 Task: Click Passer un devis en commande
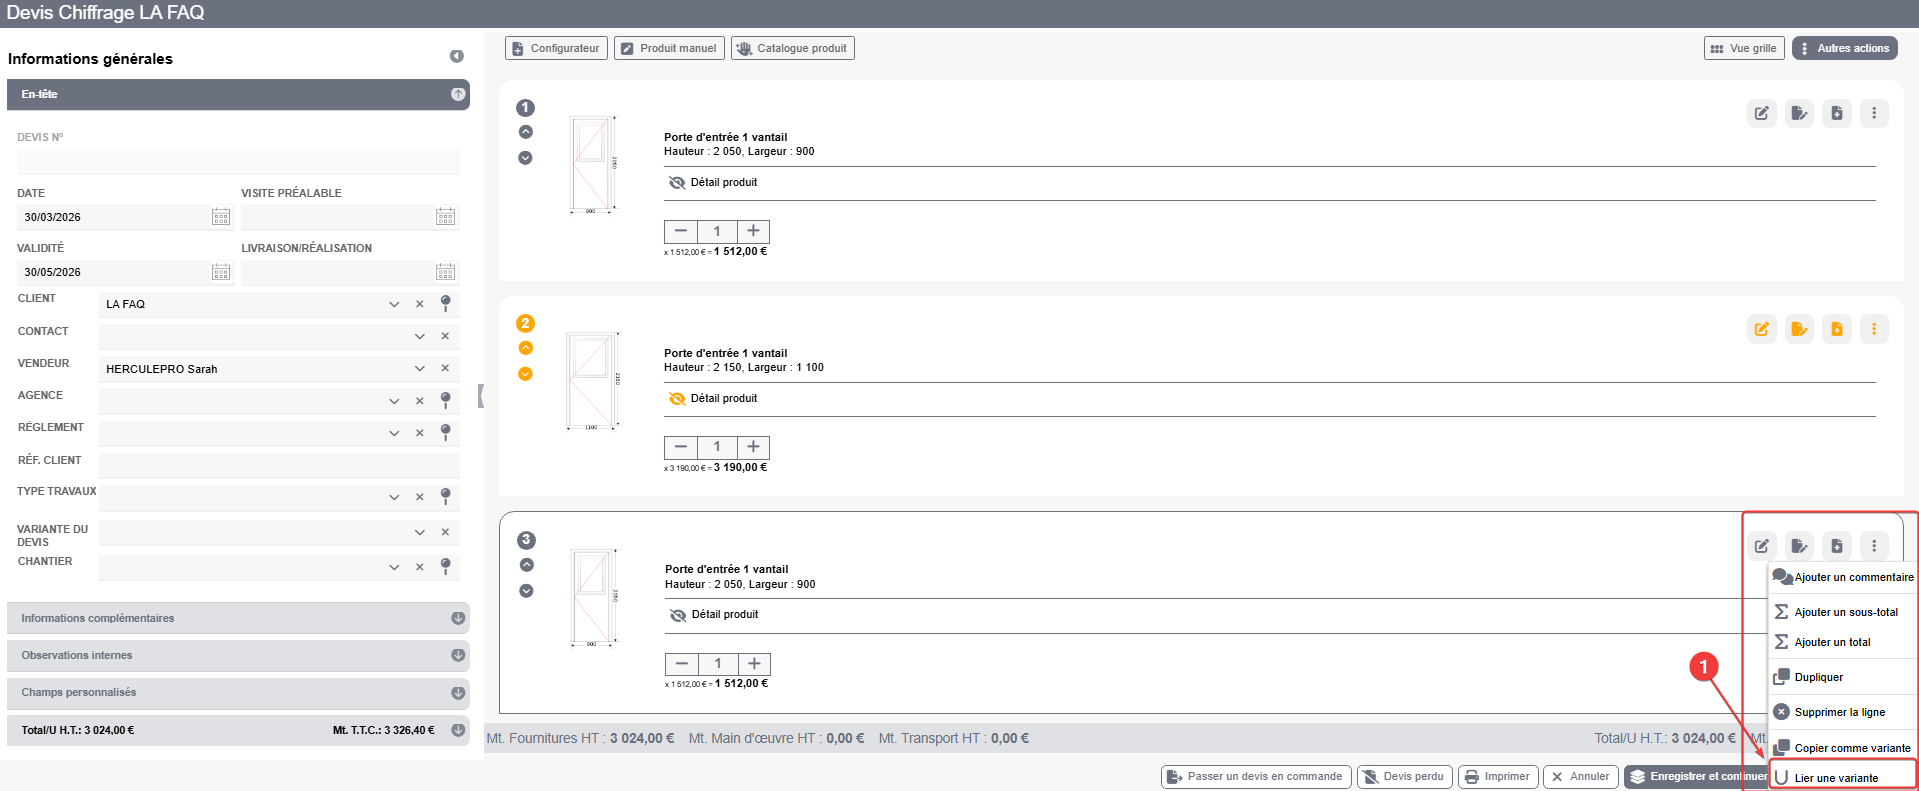point(1256,776)
